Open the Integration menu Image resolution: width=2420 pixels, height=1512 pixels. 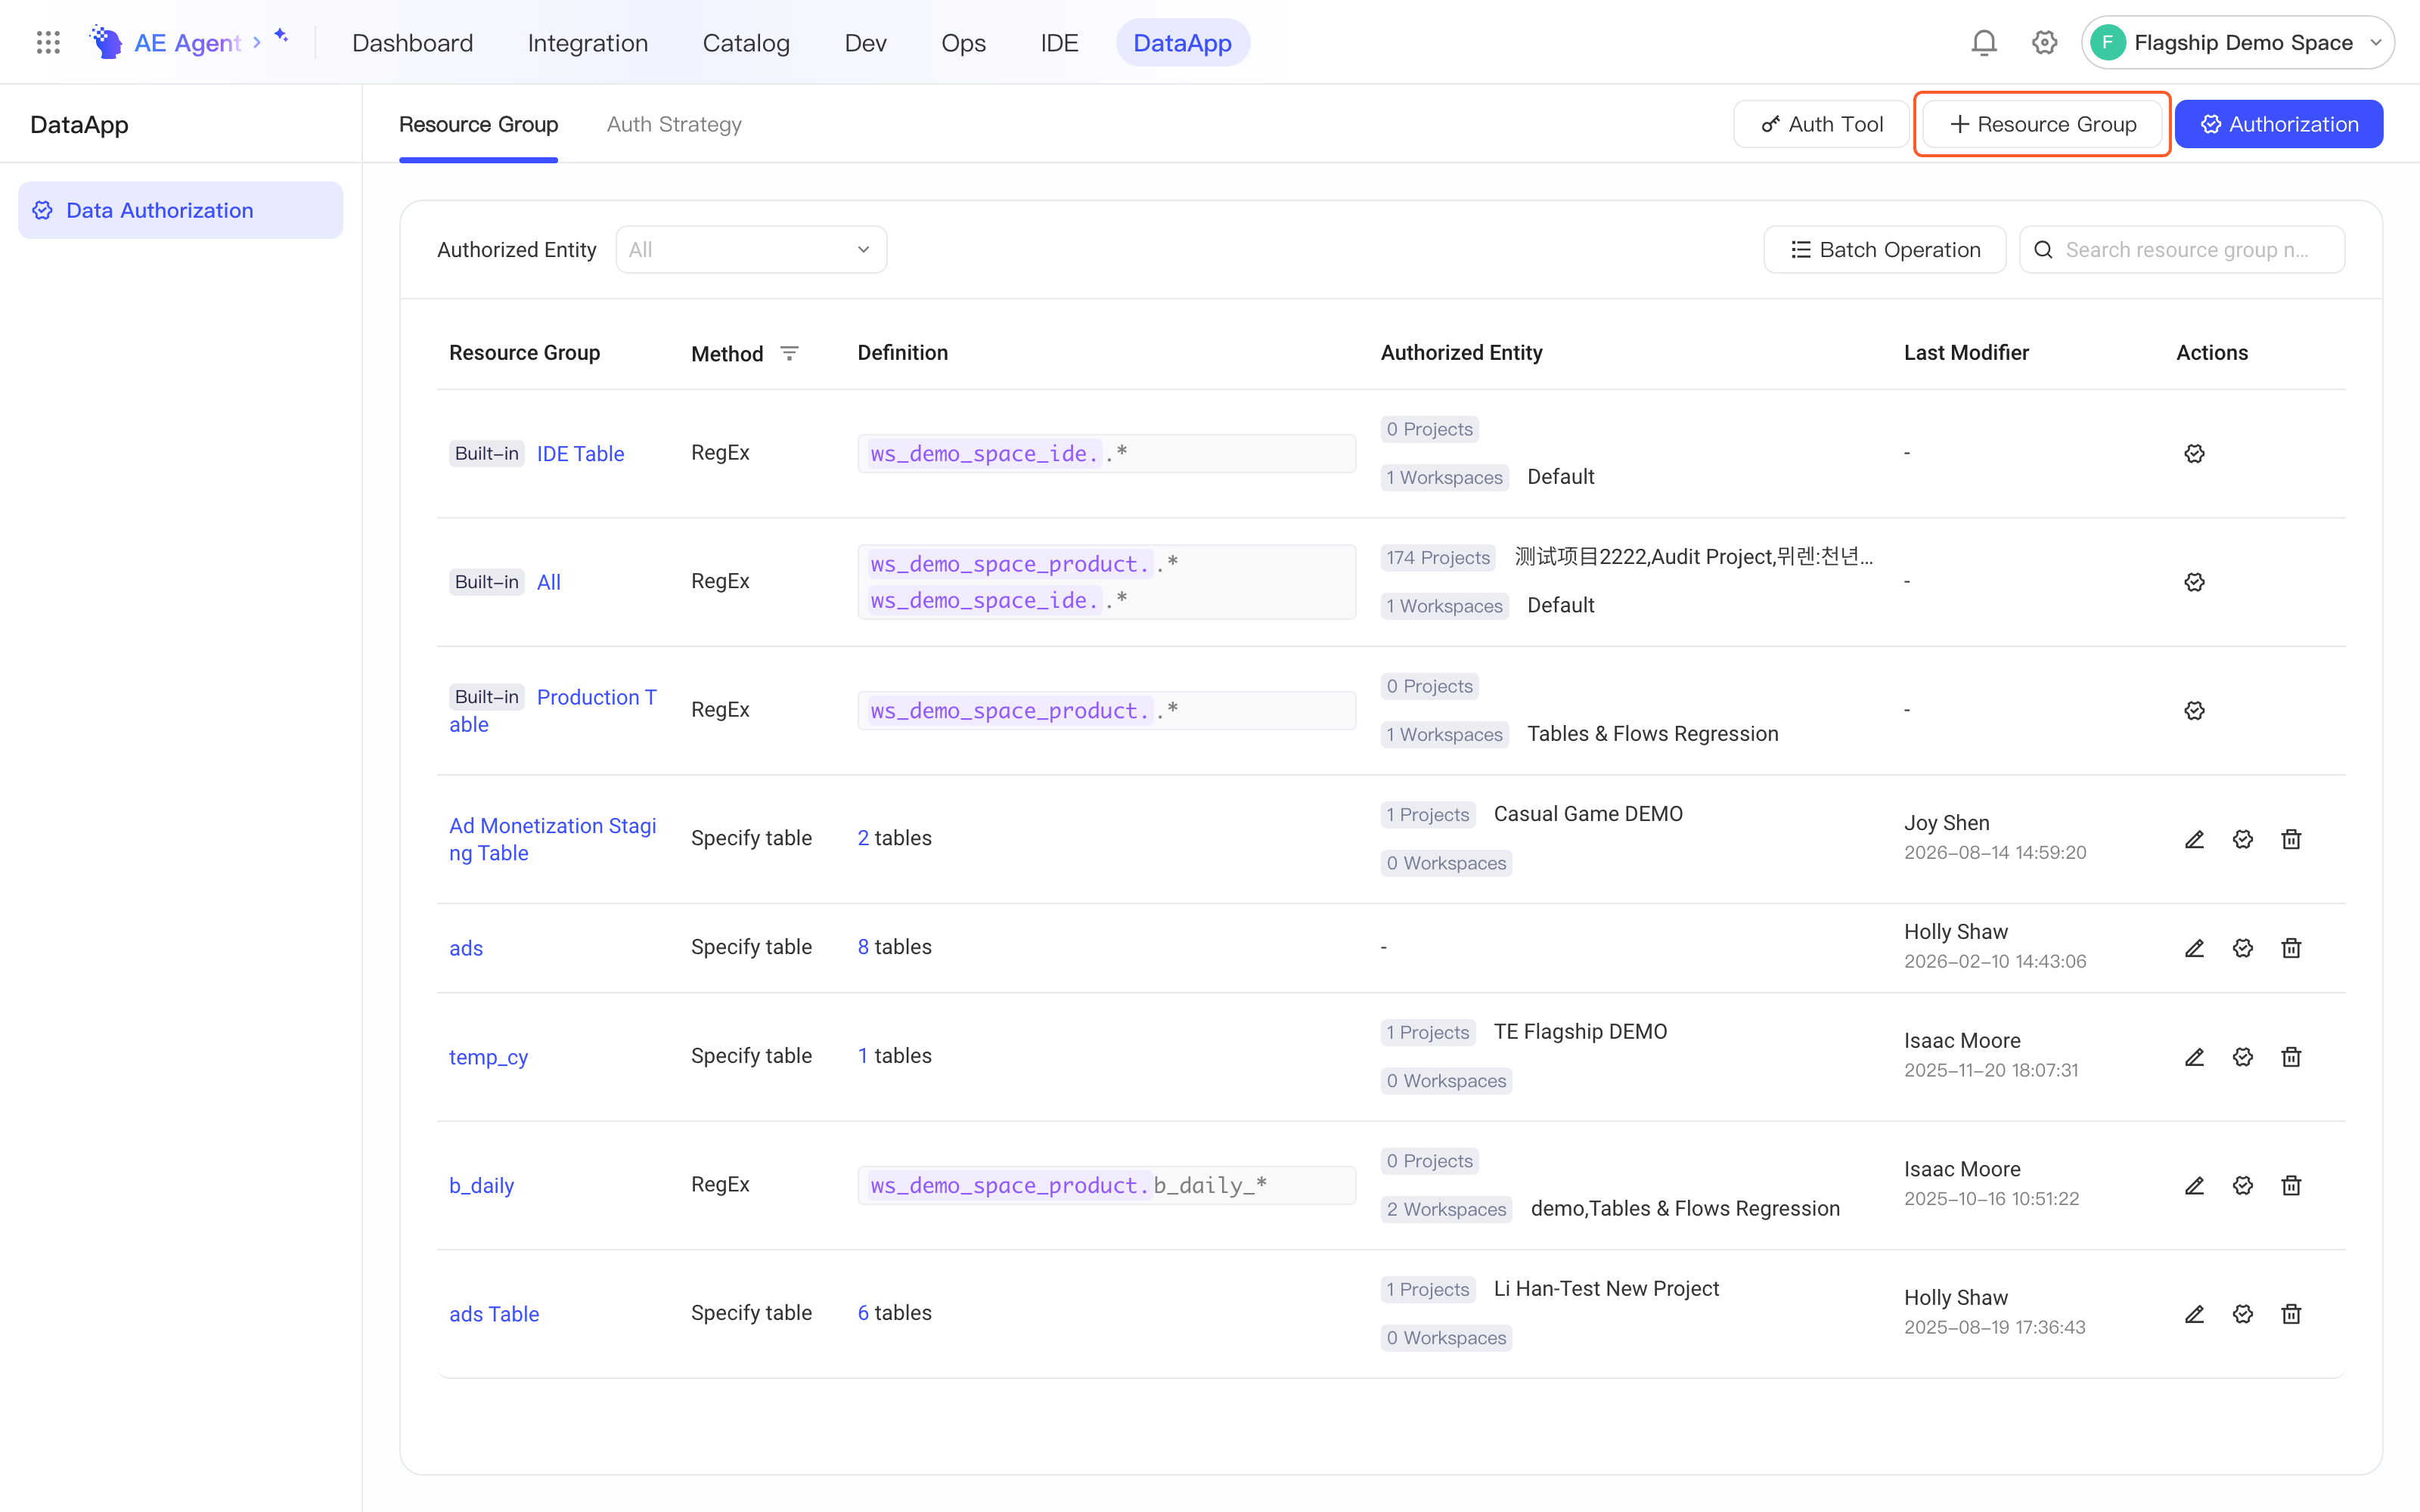click(x=588, y=42)
